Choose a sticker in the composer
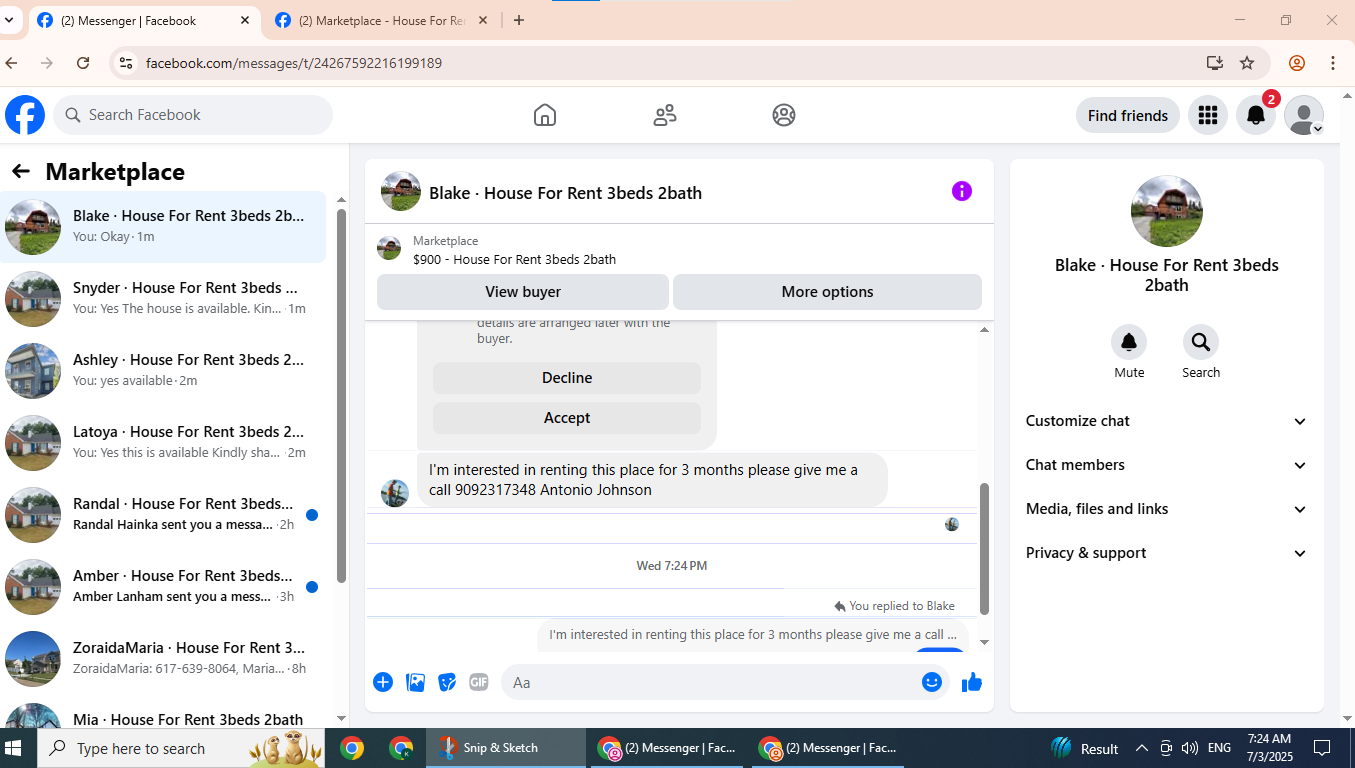Image resolution: width=1355 pixels, height=768 pixels. (x=447, y=682)
